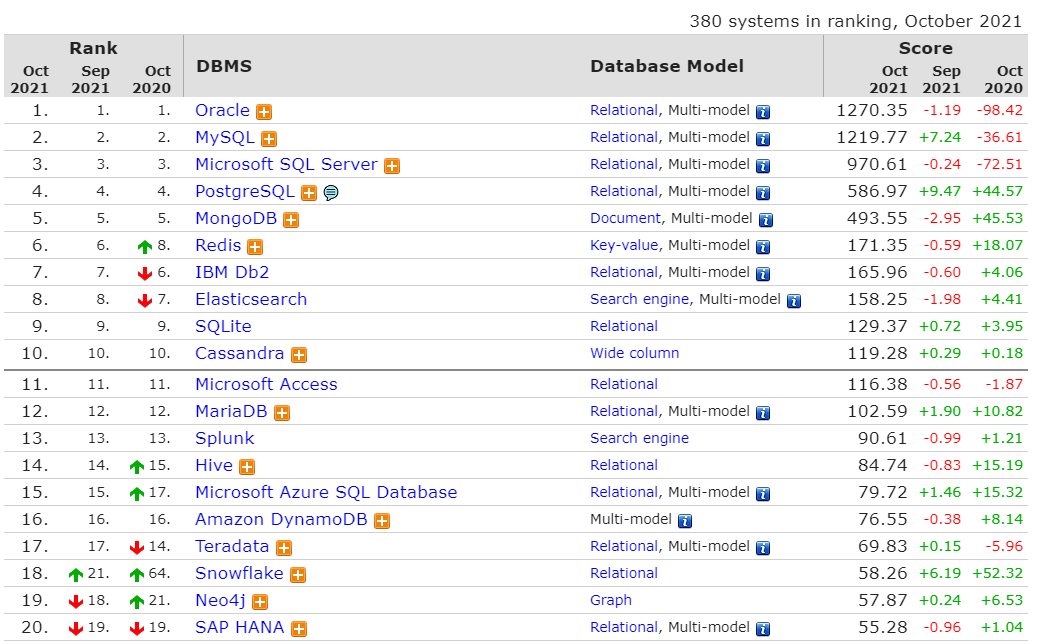
Task: Click the Search engine link in Splunk row
Action: [640, 439]
